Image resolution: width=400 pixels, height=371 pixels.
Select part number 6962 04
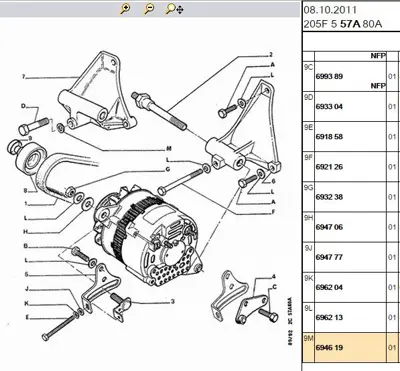[329, 287]
